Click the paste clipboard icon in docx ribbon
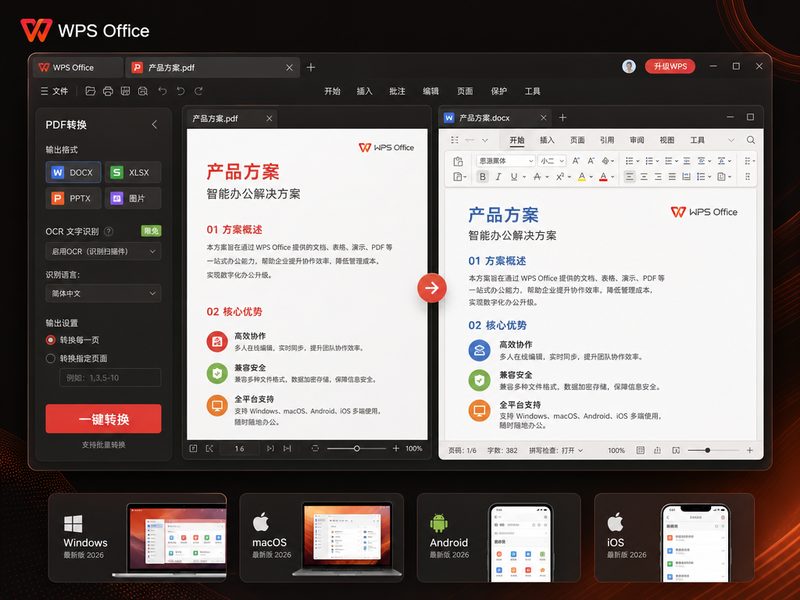This screenshot has width=800, height=600. click(x=458, y=161)
